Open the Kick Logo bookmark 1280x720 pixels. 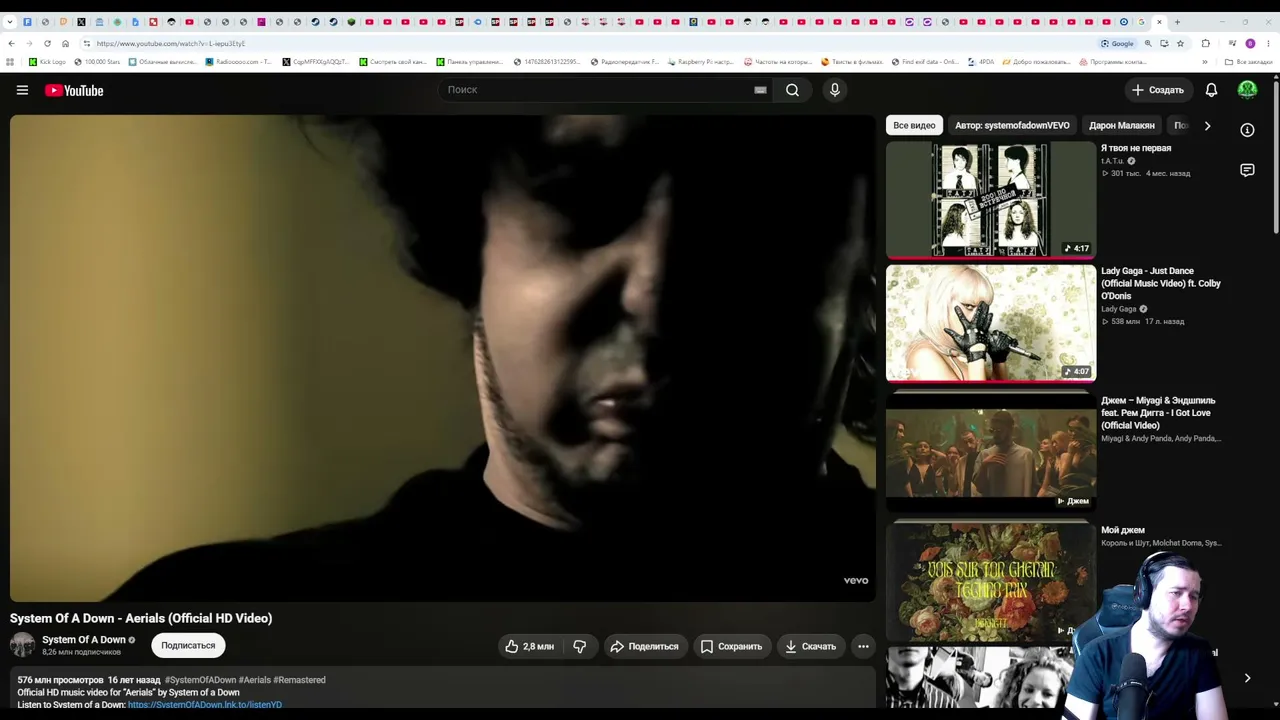[47, 62]
